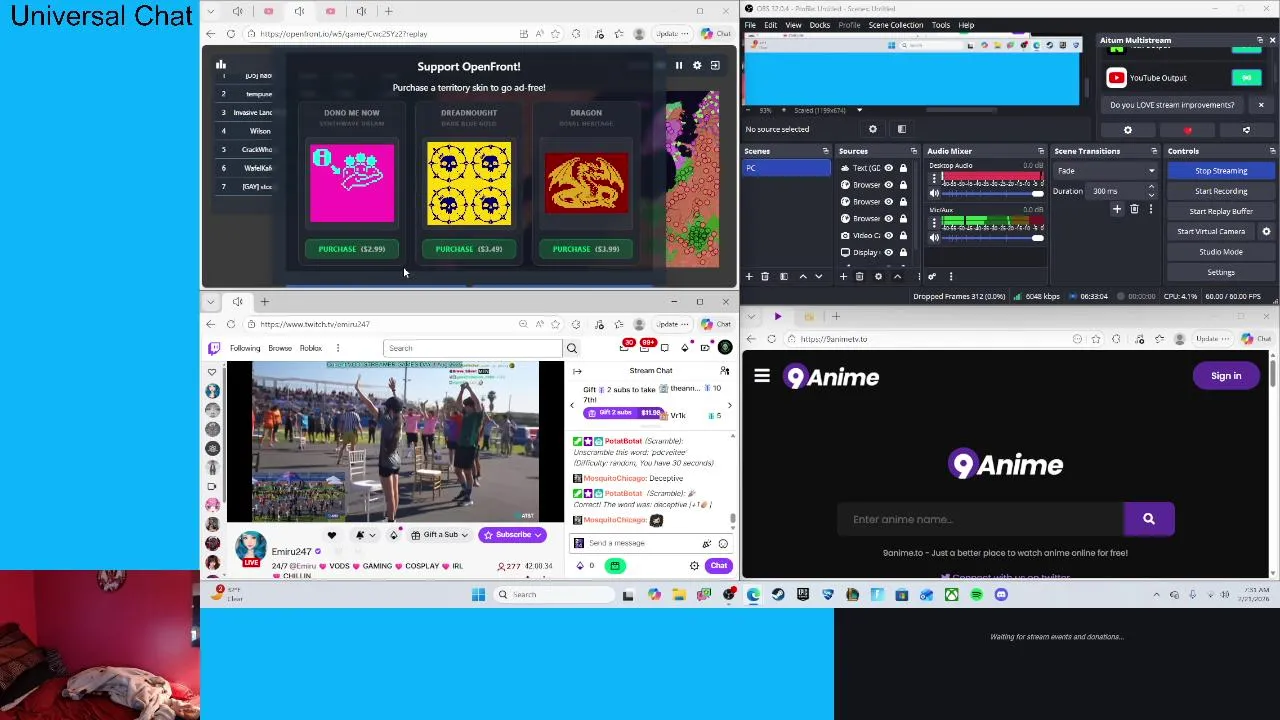This screenshot has height=720, width=1280.
Task: Open Aitum Multistream settings gear
Action: coord(1128,130)
